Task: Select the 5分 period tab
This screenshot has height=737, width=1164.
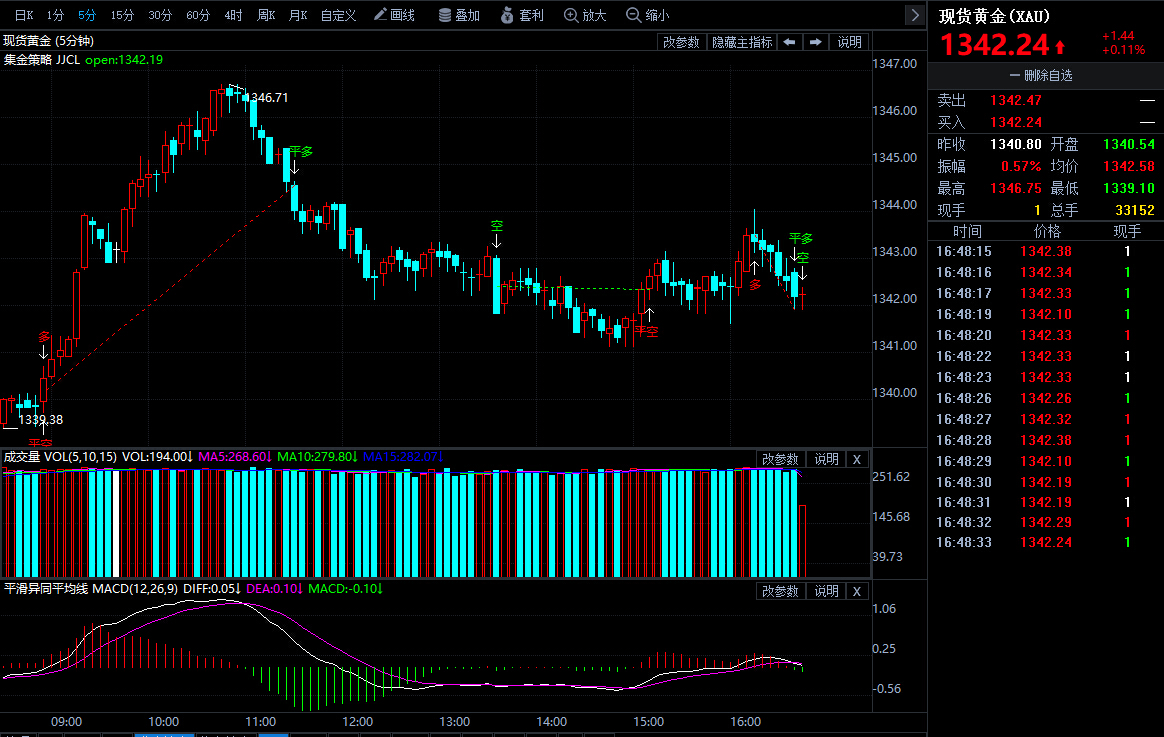Action: (87, 15)
